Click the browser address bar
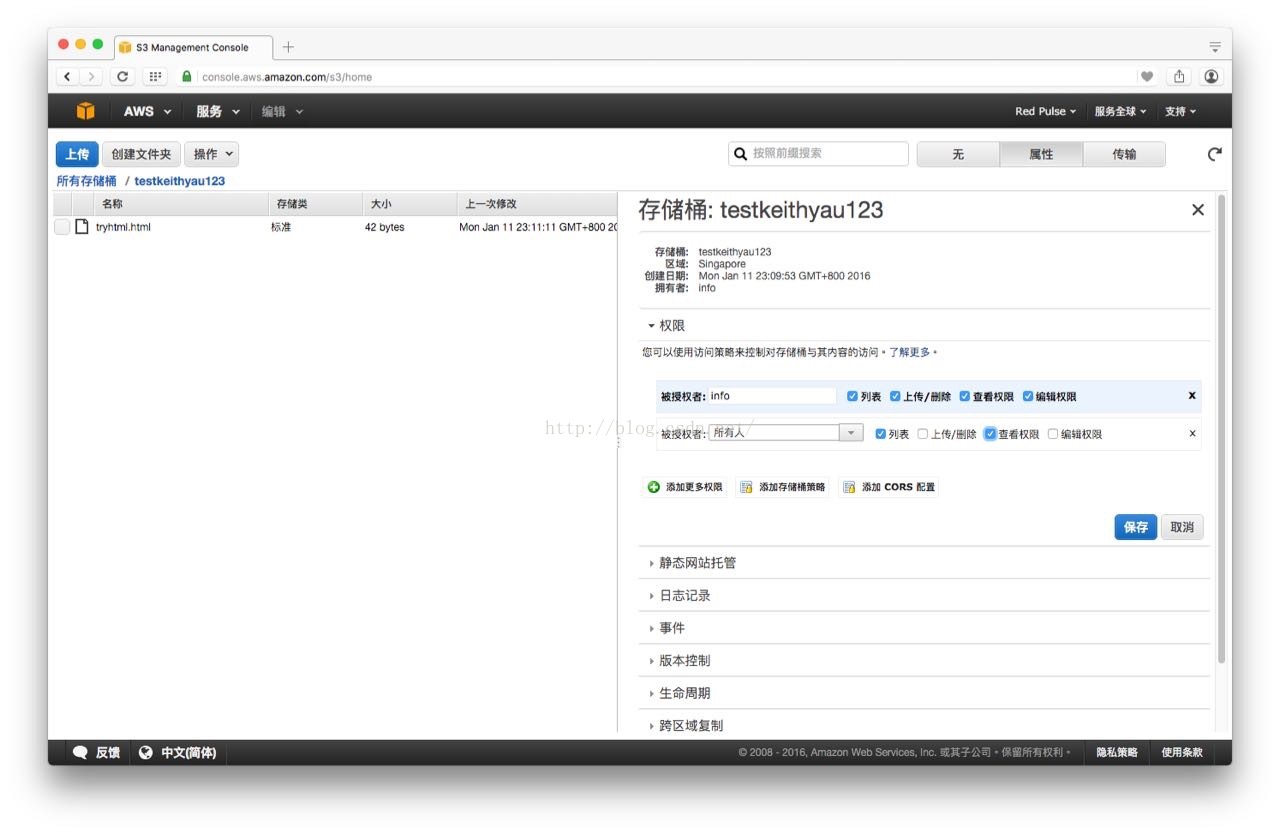Image resolution: width=1280 pixels, height=834 pixels. (653, 76)
